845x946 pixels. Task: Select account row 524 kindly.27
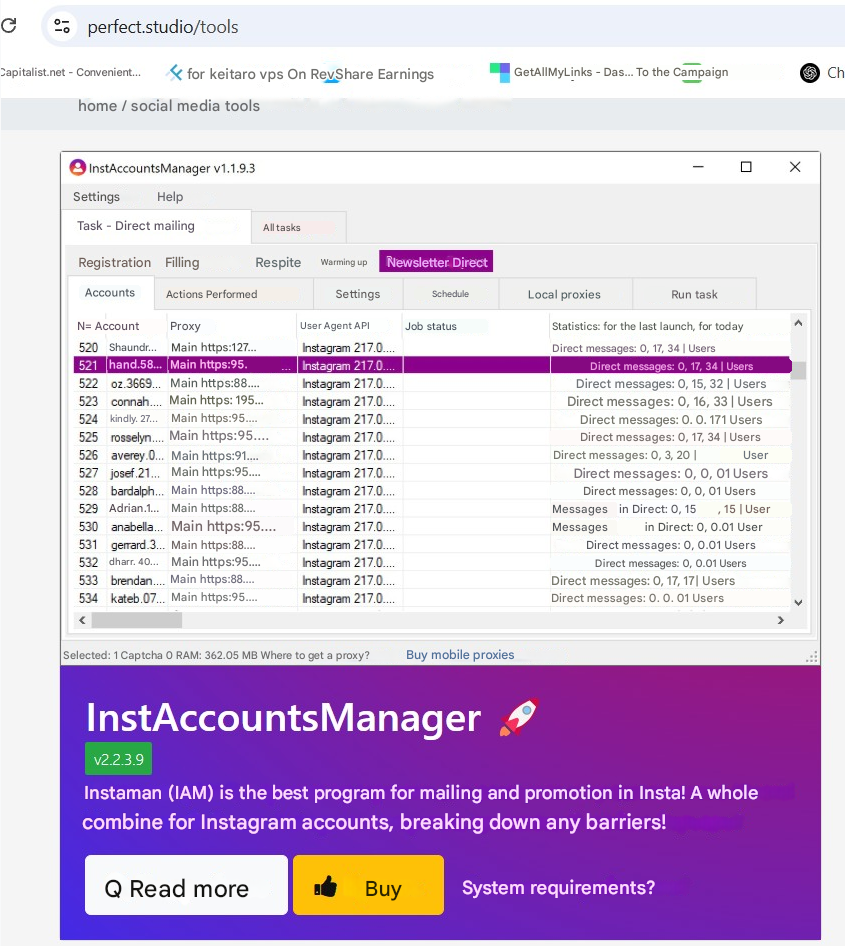[x=432, y=419]
